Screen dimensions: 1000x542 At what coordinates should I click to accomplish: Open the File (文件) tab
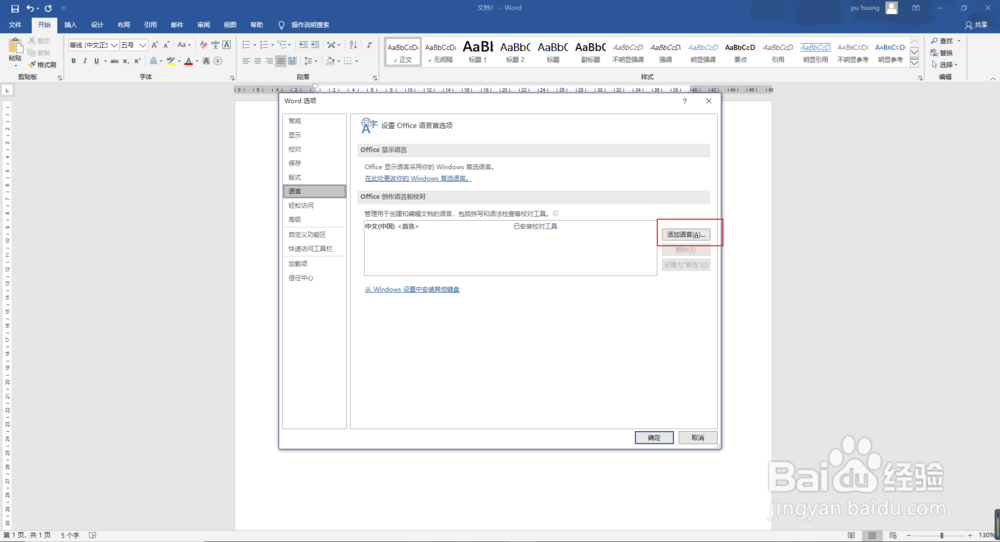(x=15, y=25)
